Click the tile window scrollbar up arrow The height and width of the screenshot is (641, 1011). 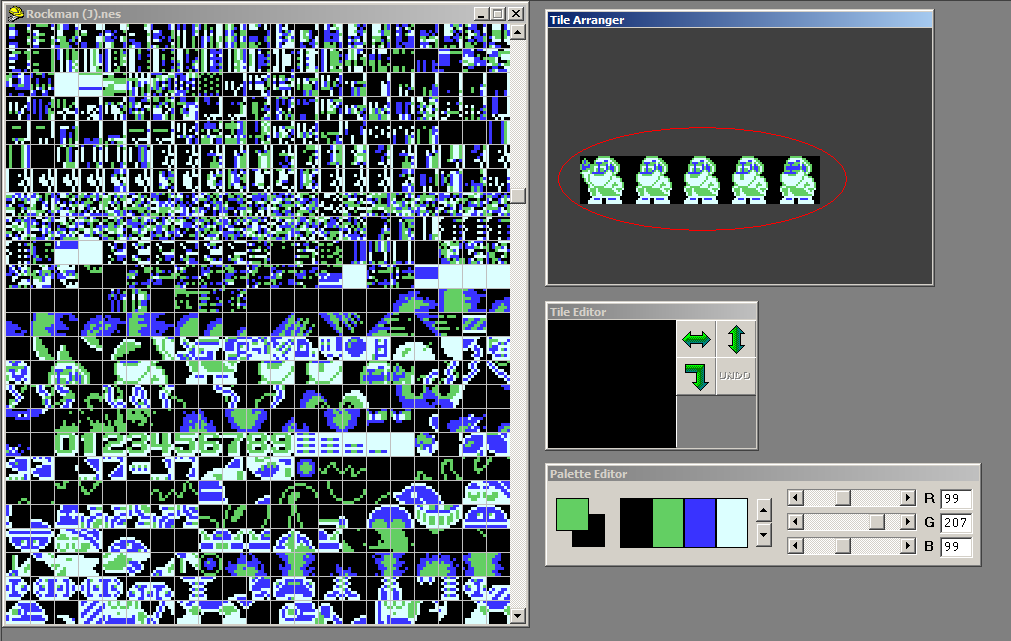(519, 31)
